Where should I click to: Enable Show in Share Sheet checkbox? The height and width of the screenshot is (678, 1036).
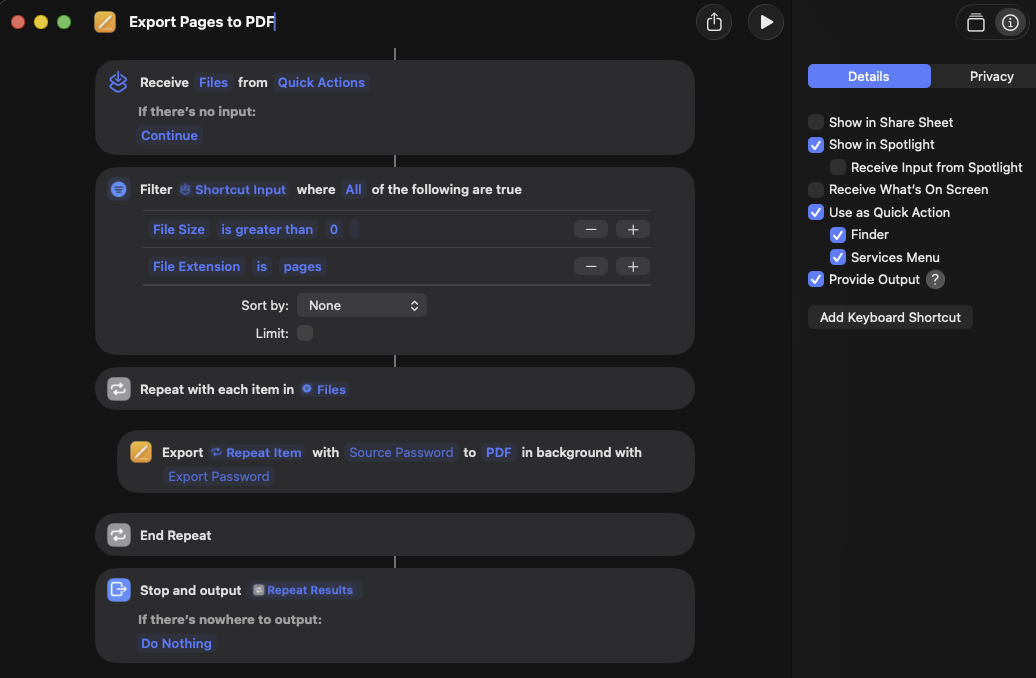pyautogui.click(x=816, y=122)
